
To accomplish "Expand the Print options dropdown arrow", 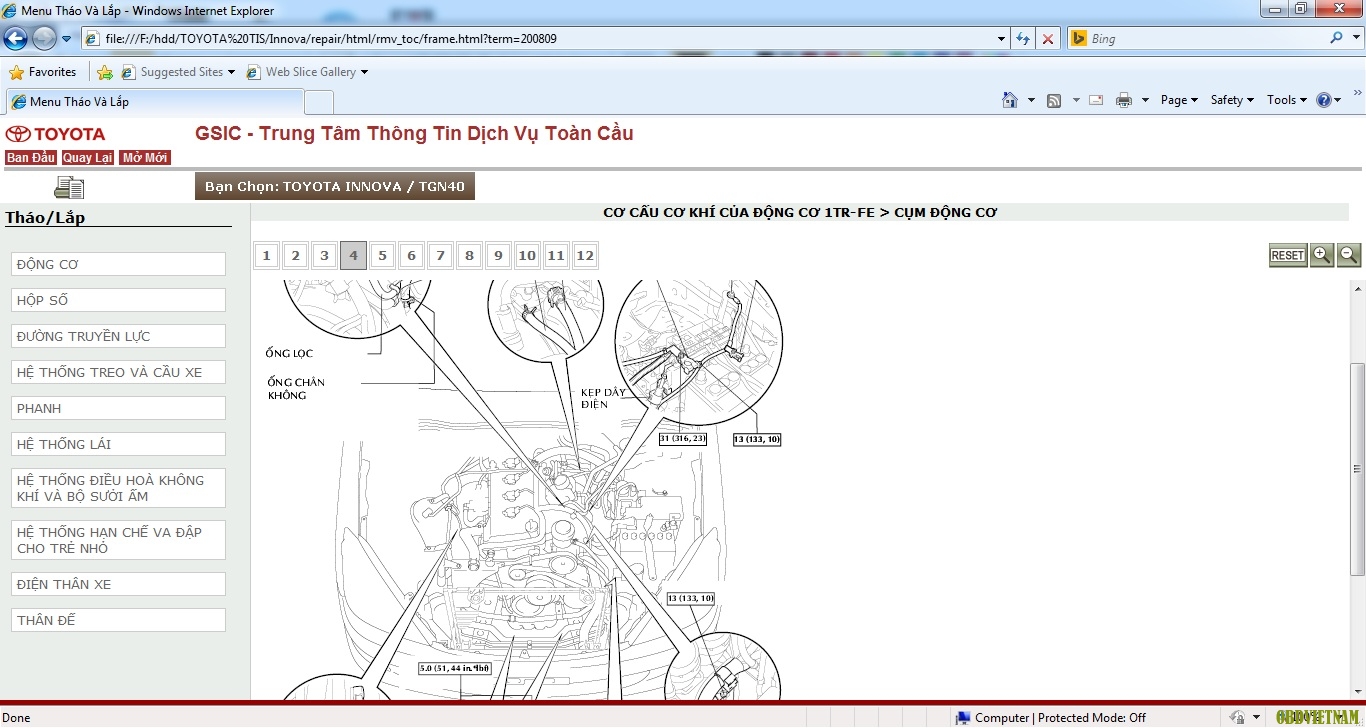I will point(1145,100).
